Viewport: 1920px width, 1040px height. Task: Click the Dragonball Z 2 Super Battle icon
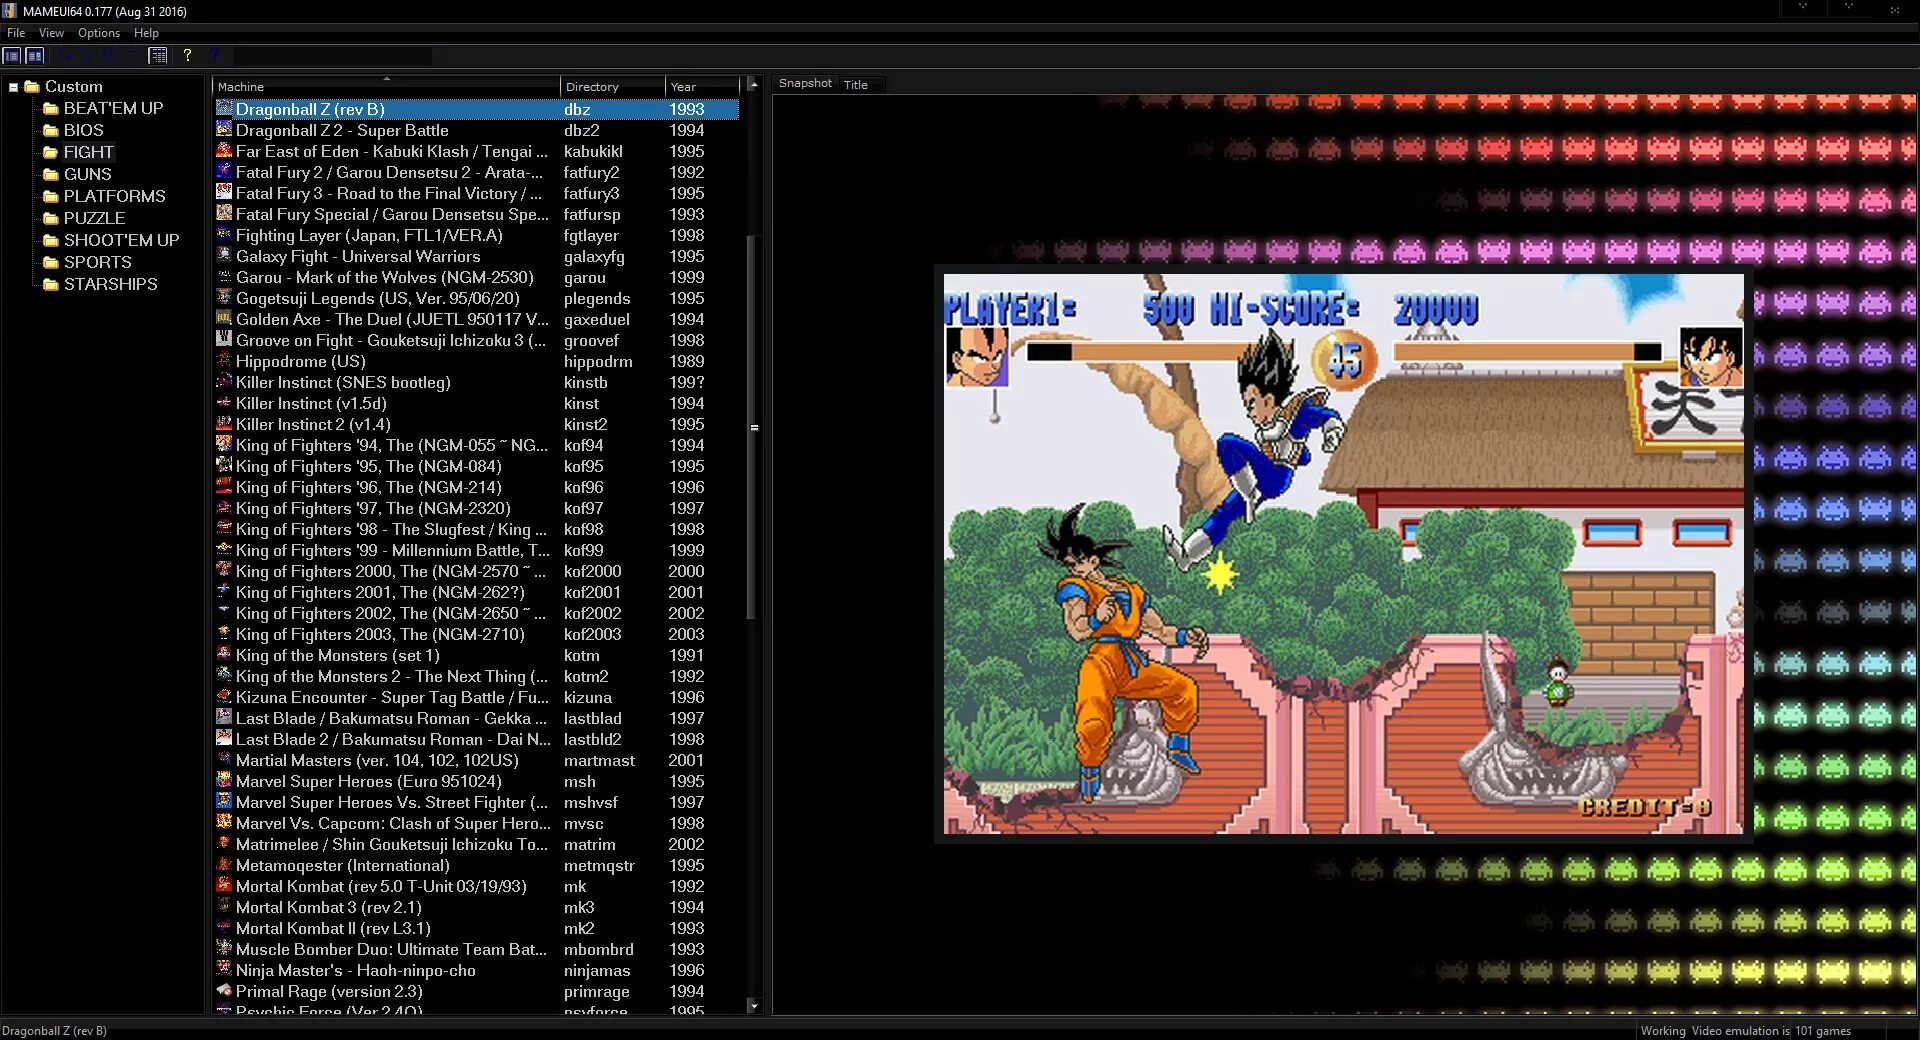224,130
